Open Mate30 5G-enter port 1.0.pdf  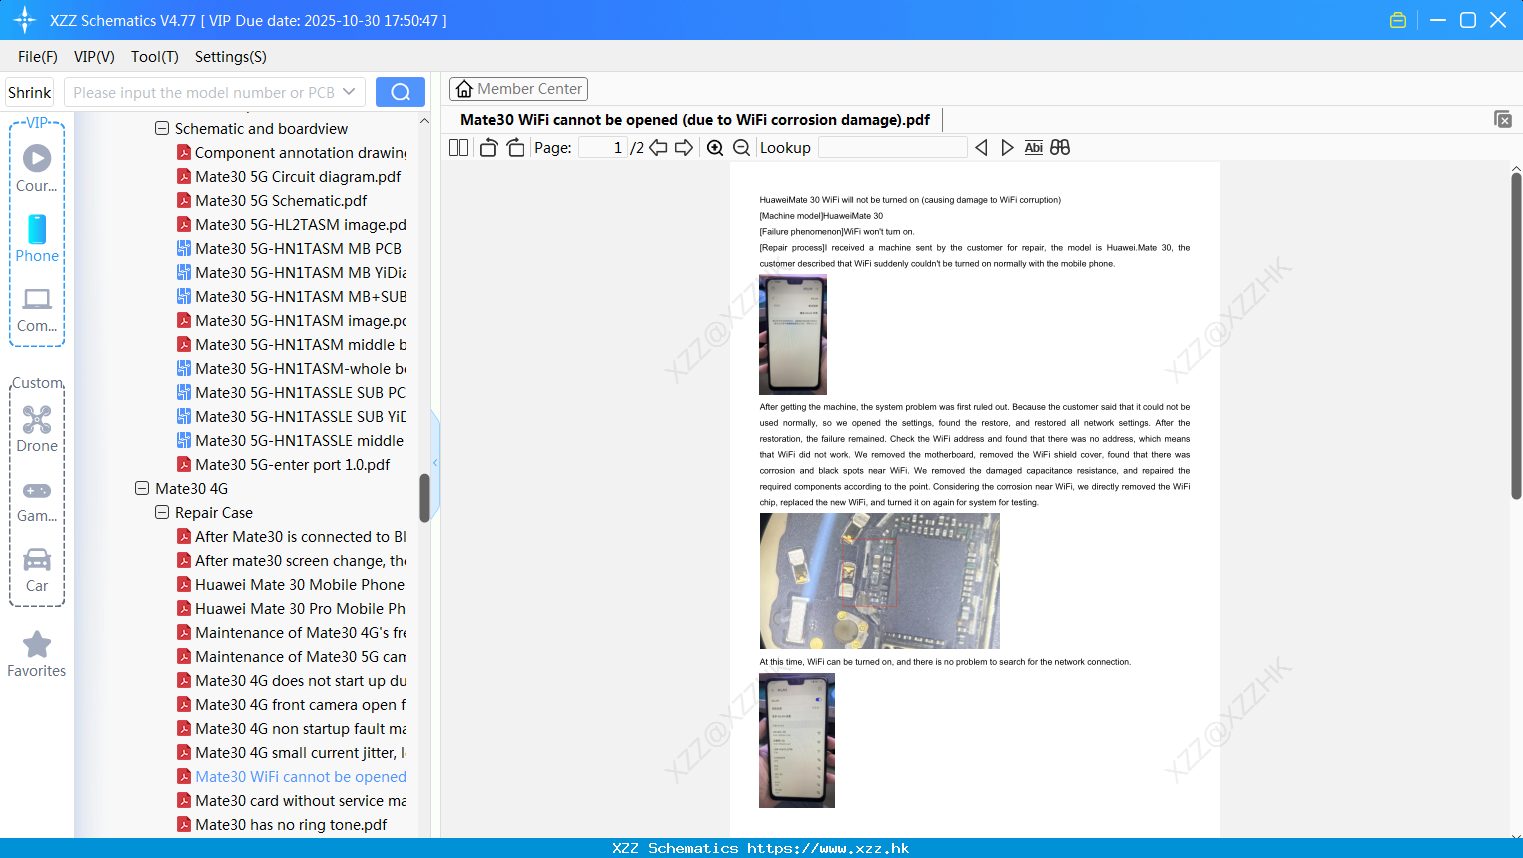tap(284, 465)
